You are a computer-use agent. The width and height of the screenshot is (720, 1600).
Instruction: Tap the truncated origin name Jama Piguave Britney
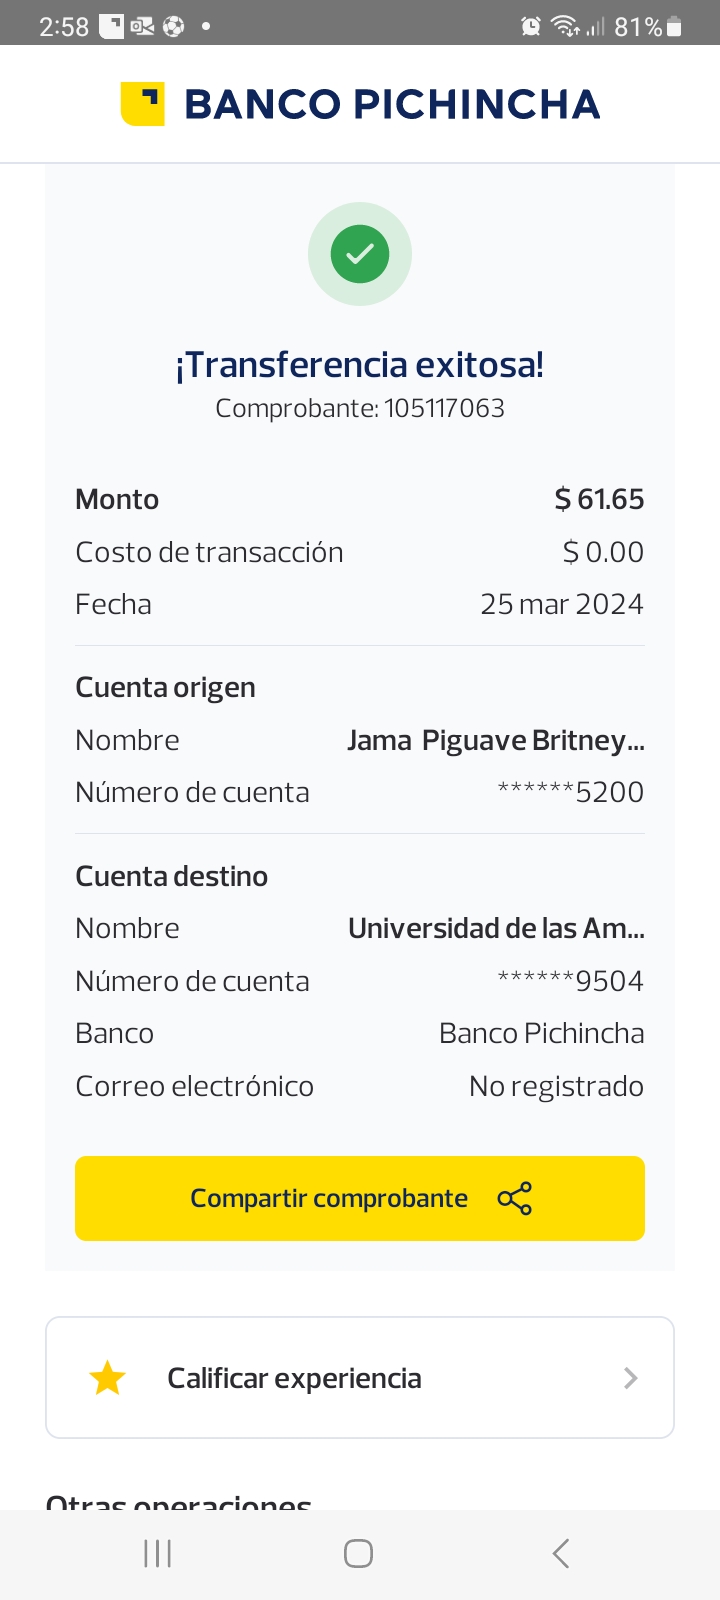coord(495,740)
